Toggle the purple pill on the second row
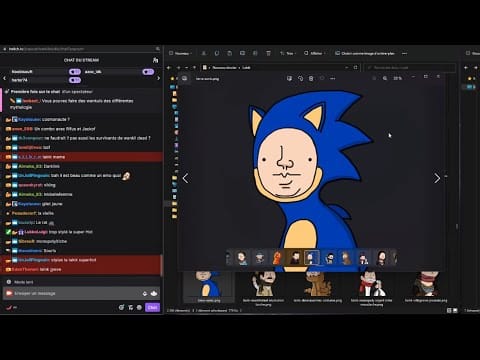This screenshot has width=480, height=360. click(x=75, y=80)
